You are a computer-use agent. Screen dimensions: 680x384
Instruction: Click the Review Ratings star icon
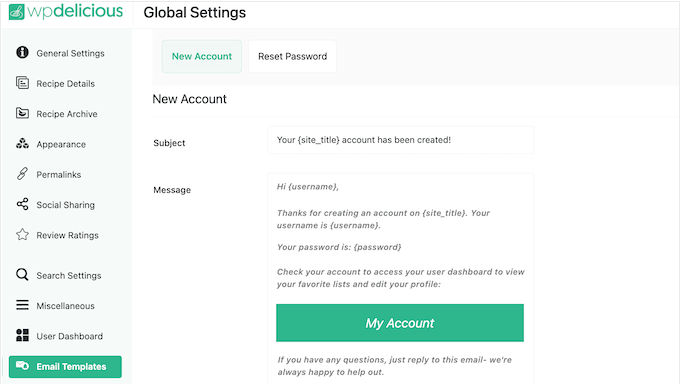click(x=22, y=234)
